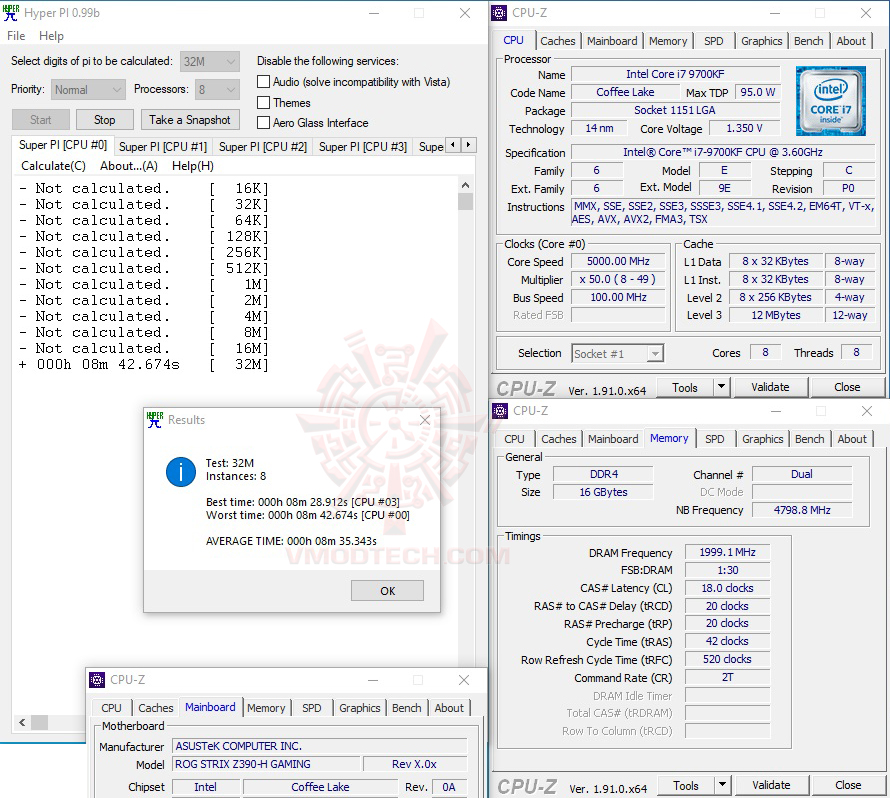Click Tools button in top CPU-Z window
This screenshot has height=798, width=890.
(x=685, y=388)
